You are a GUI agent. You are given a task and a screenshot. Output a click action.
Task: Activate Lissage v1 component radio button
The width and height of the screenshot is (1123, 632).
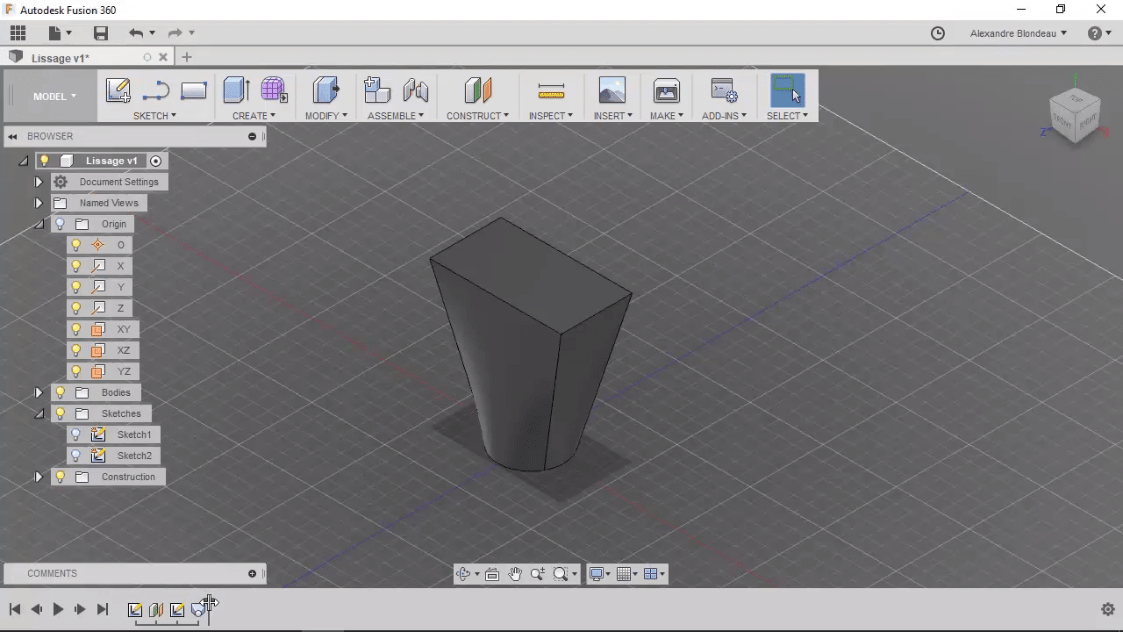(155, 161)
